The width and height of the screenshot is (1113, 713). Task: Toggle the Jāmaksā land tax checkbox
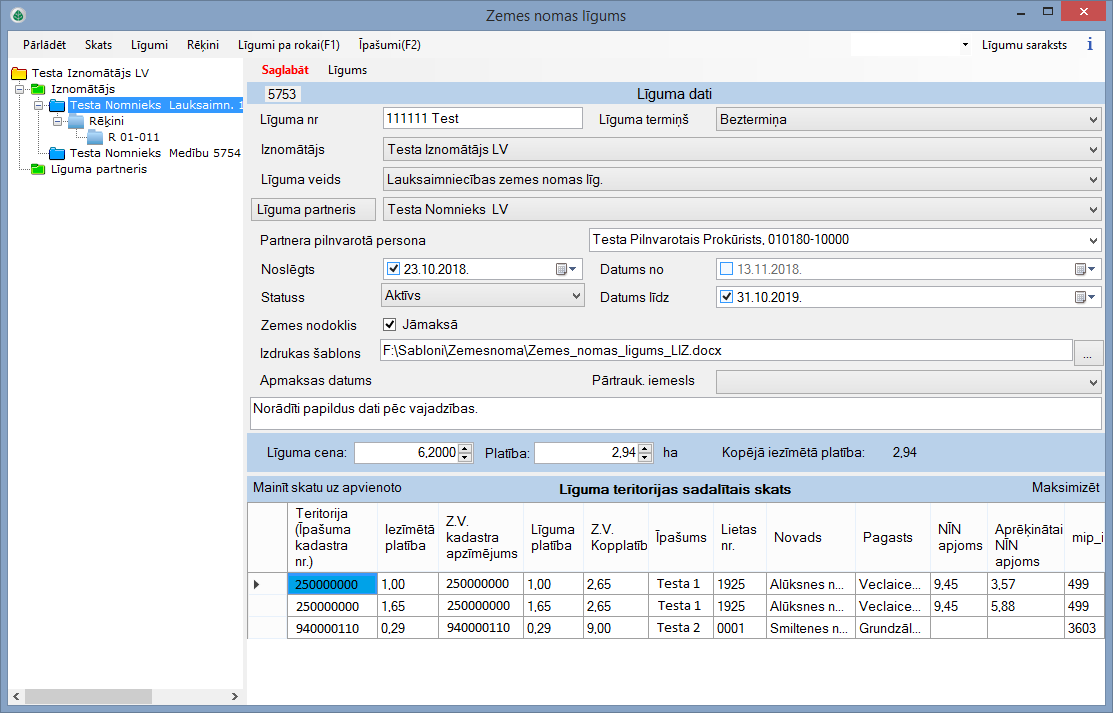coord(391,324)
